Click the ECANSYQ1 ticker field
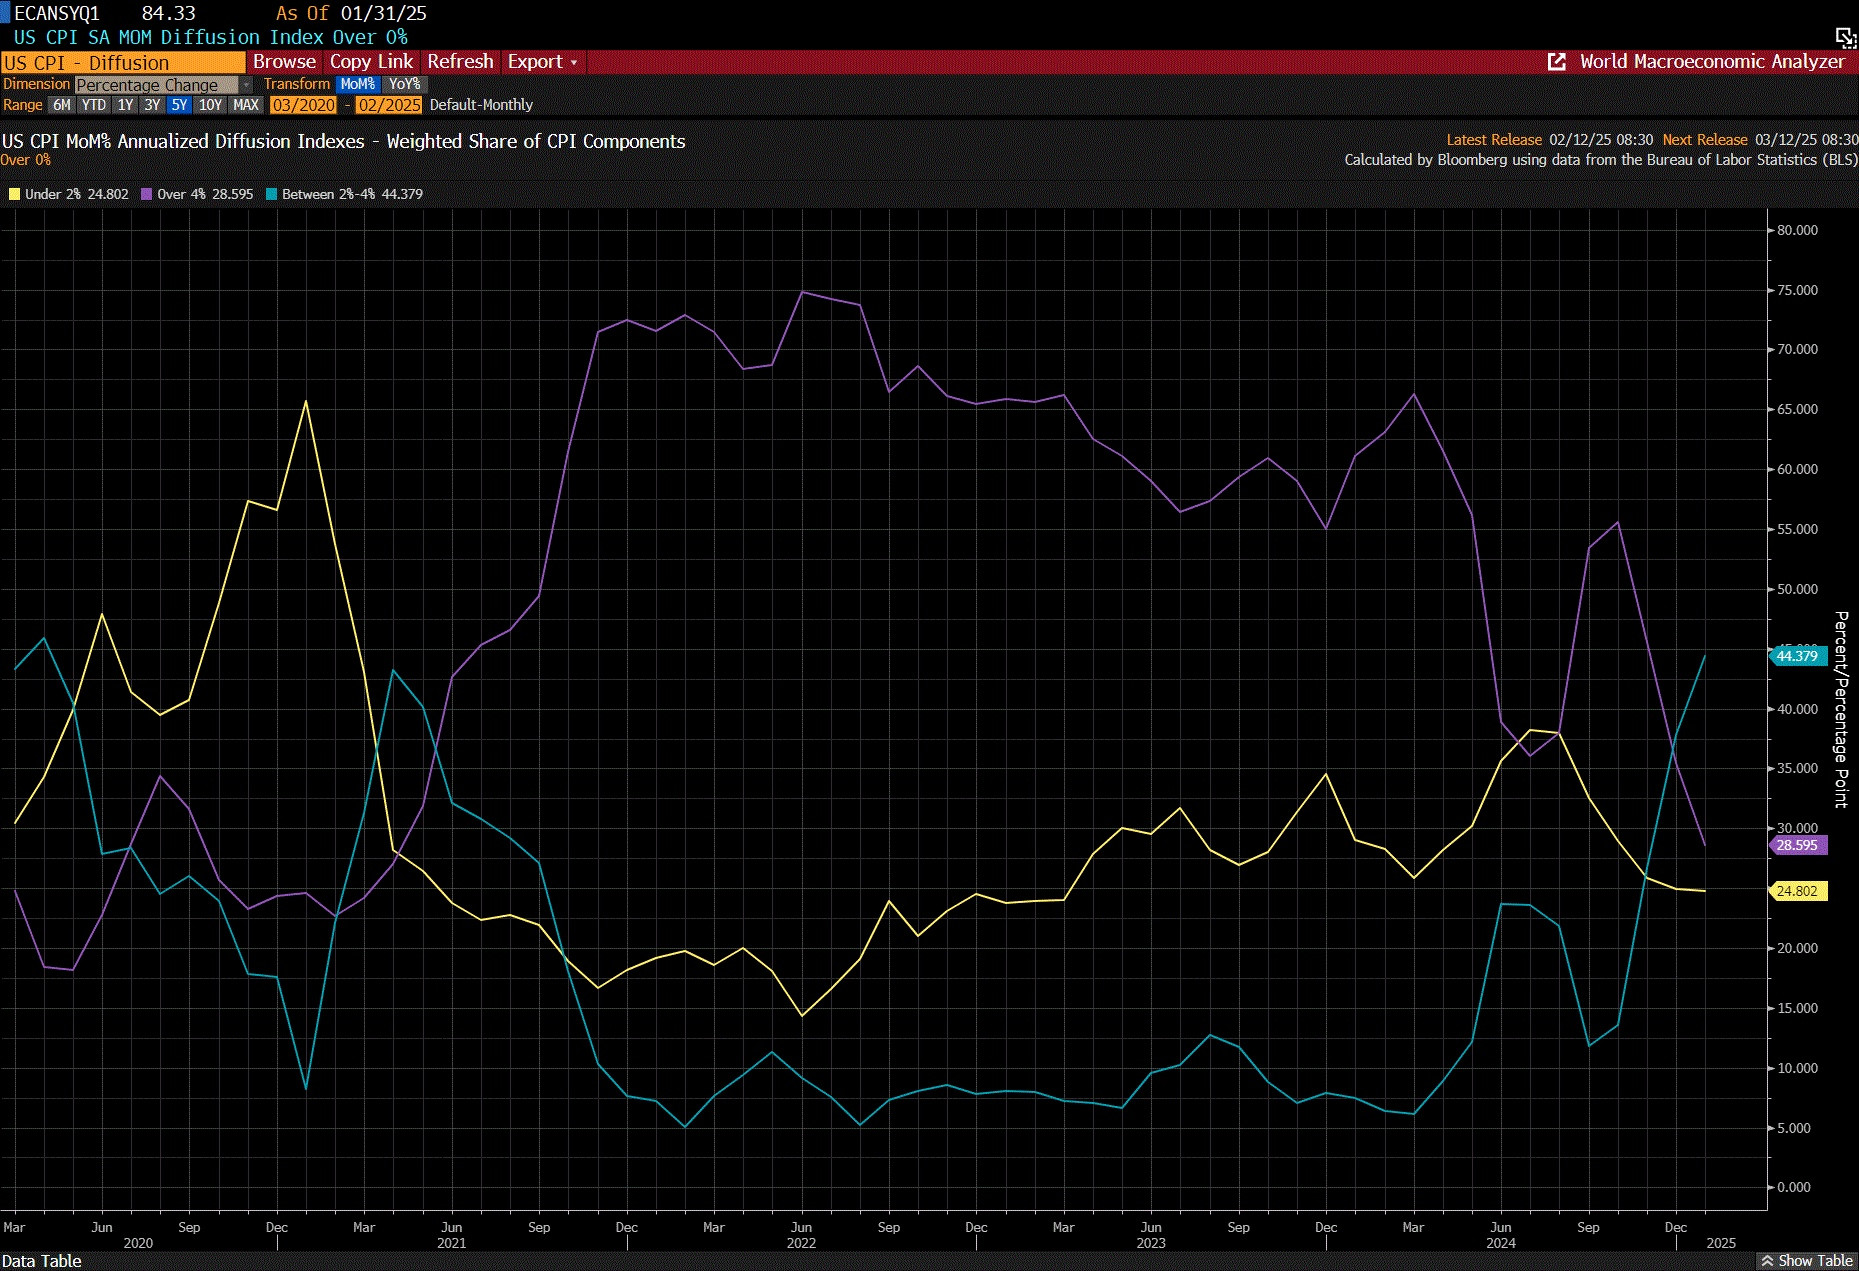The height and width of the screenshot is (1271, 1859). pos(57,14)
